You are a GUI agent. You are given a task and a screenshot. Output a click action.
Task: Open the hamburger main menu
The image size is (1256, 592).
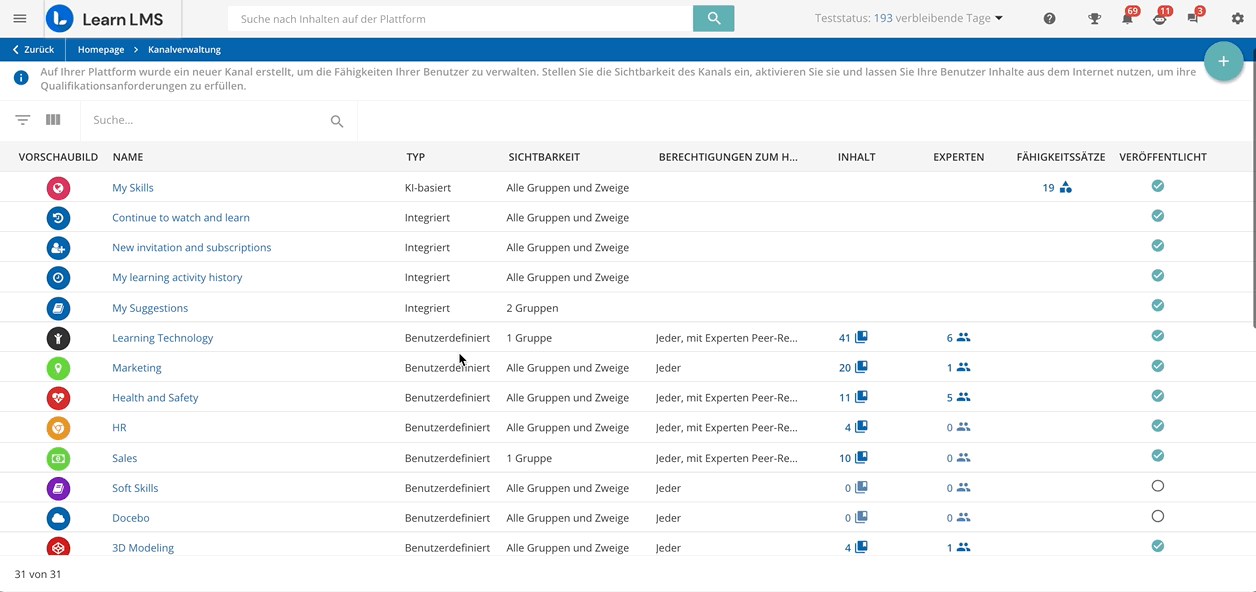pyautogui.click(x=20, y=19)
